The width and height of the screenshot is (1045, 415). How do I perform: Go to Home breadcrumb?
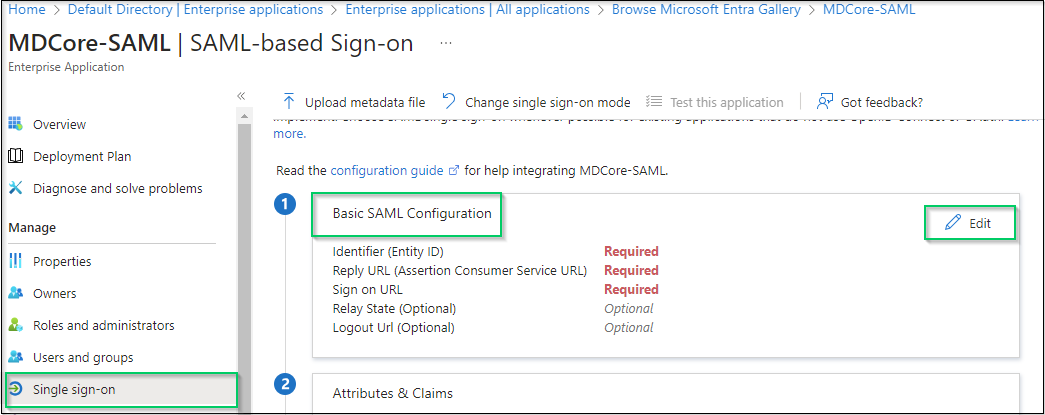tap(27, 9)
